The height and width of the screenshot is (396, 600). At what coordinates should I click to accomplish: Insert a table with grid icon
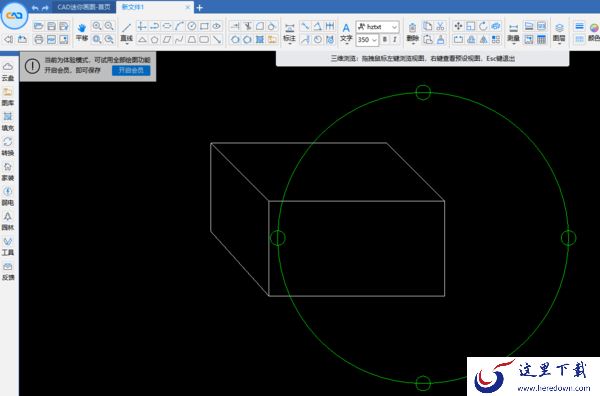tap(541, 39)
